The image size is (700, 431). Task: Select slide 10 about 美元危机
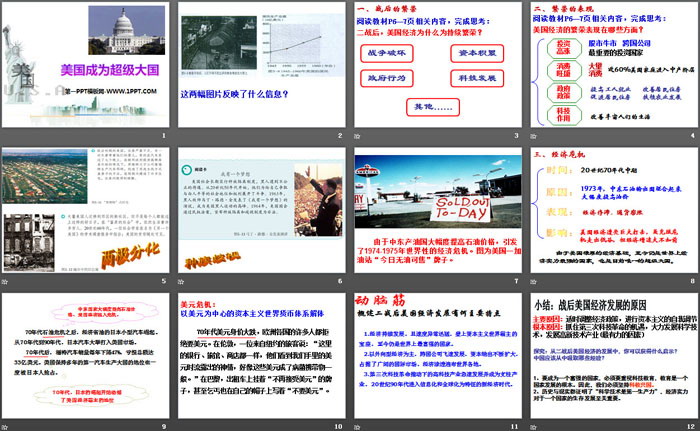262,356
